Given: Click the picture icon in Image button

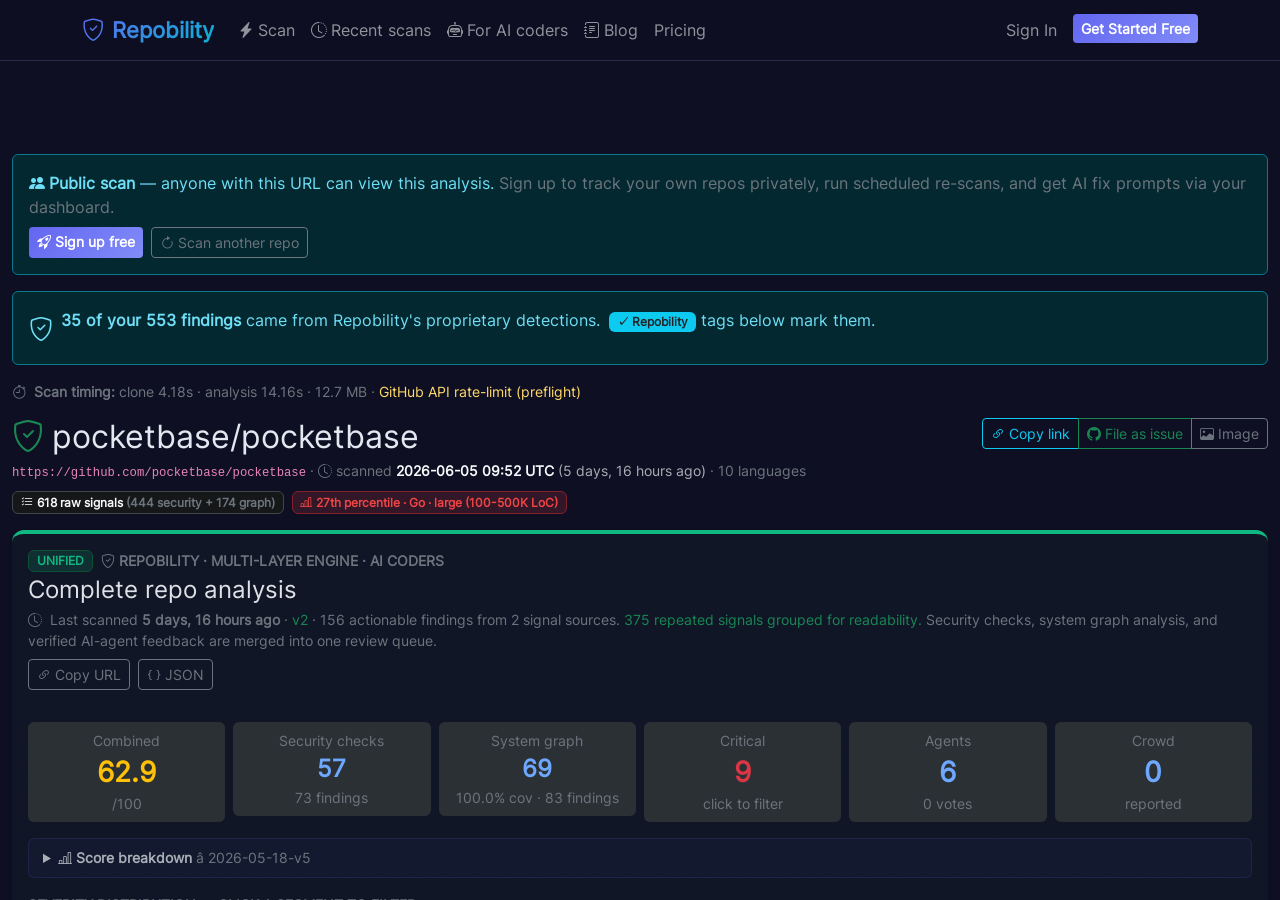Looking at the screenshot, I should pos(1207,434).
